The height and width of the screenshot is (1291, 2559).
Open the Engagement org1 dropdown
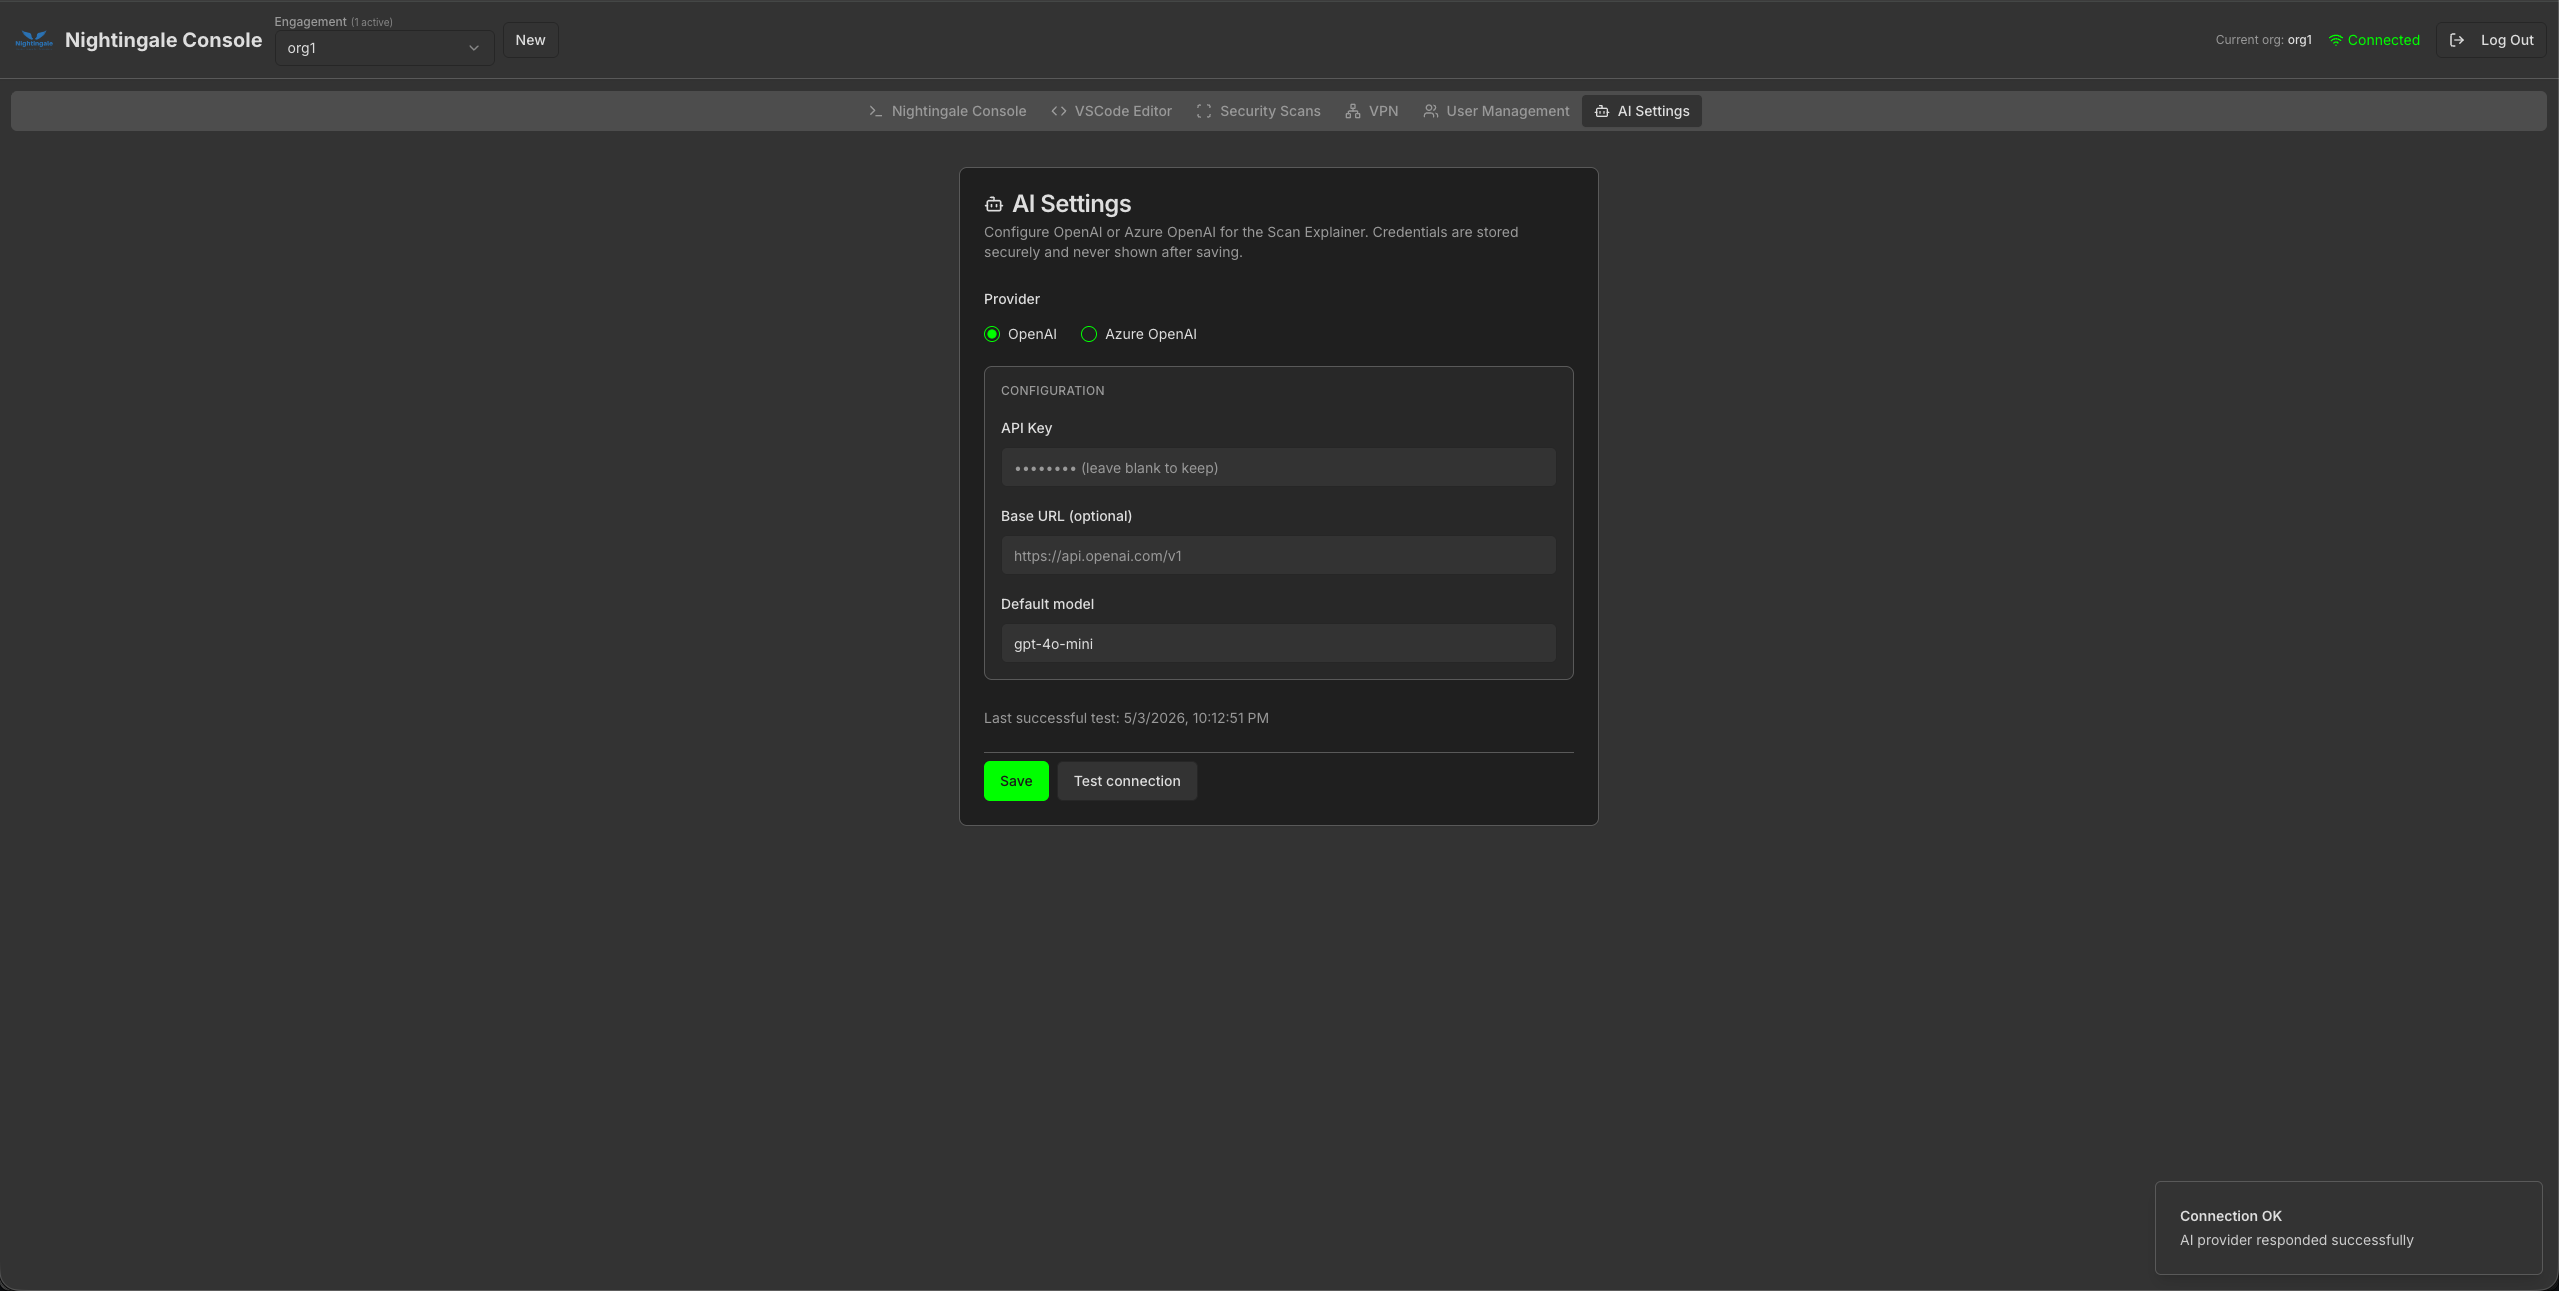pos(384,48)
